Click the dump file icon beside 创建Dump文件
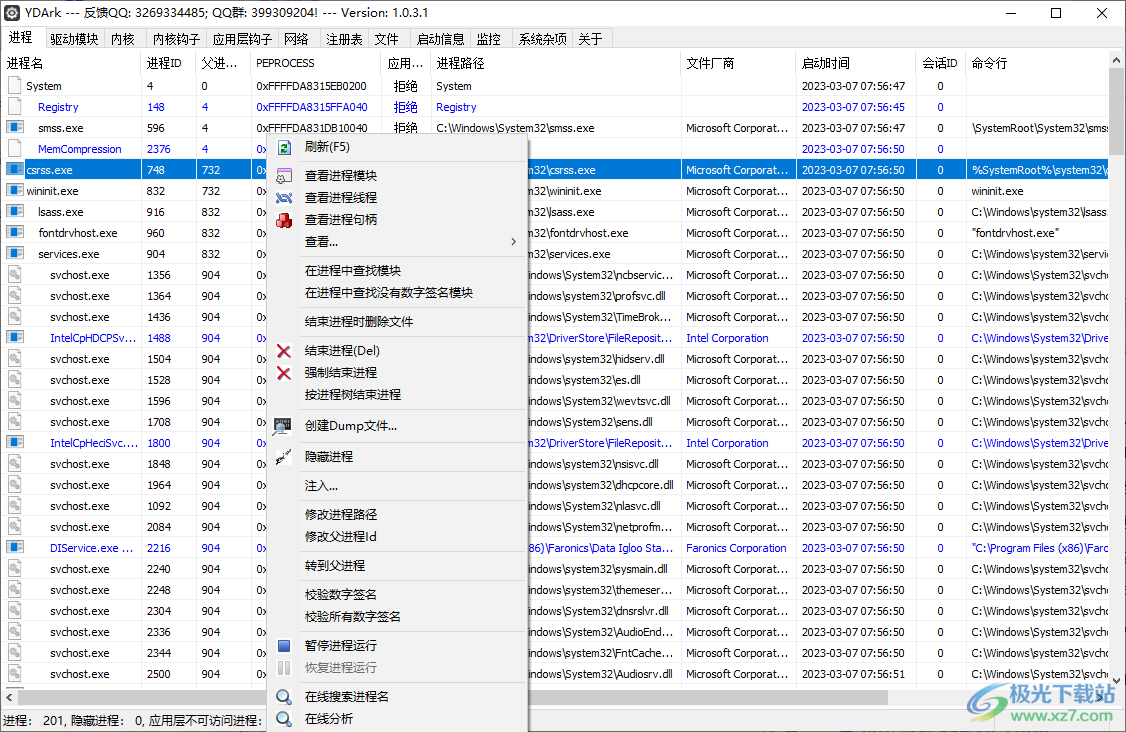 283,427
